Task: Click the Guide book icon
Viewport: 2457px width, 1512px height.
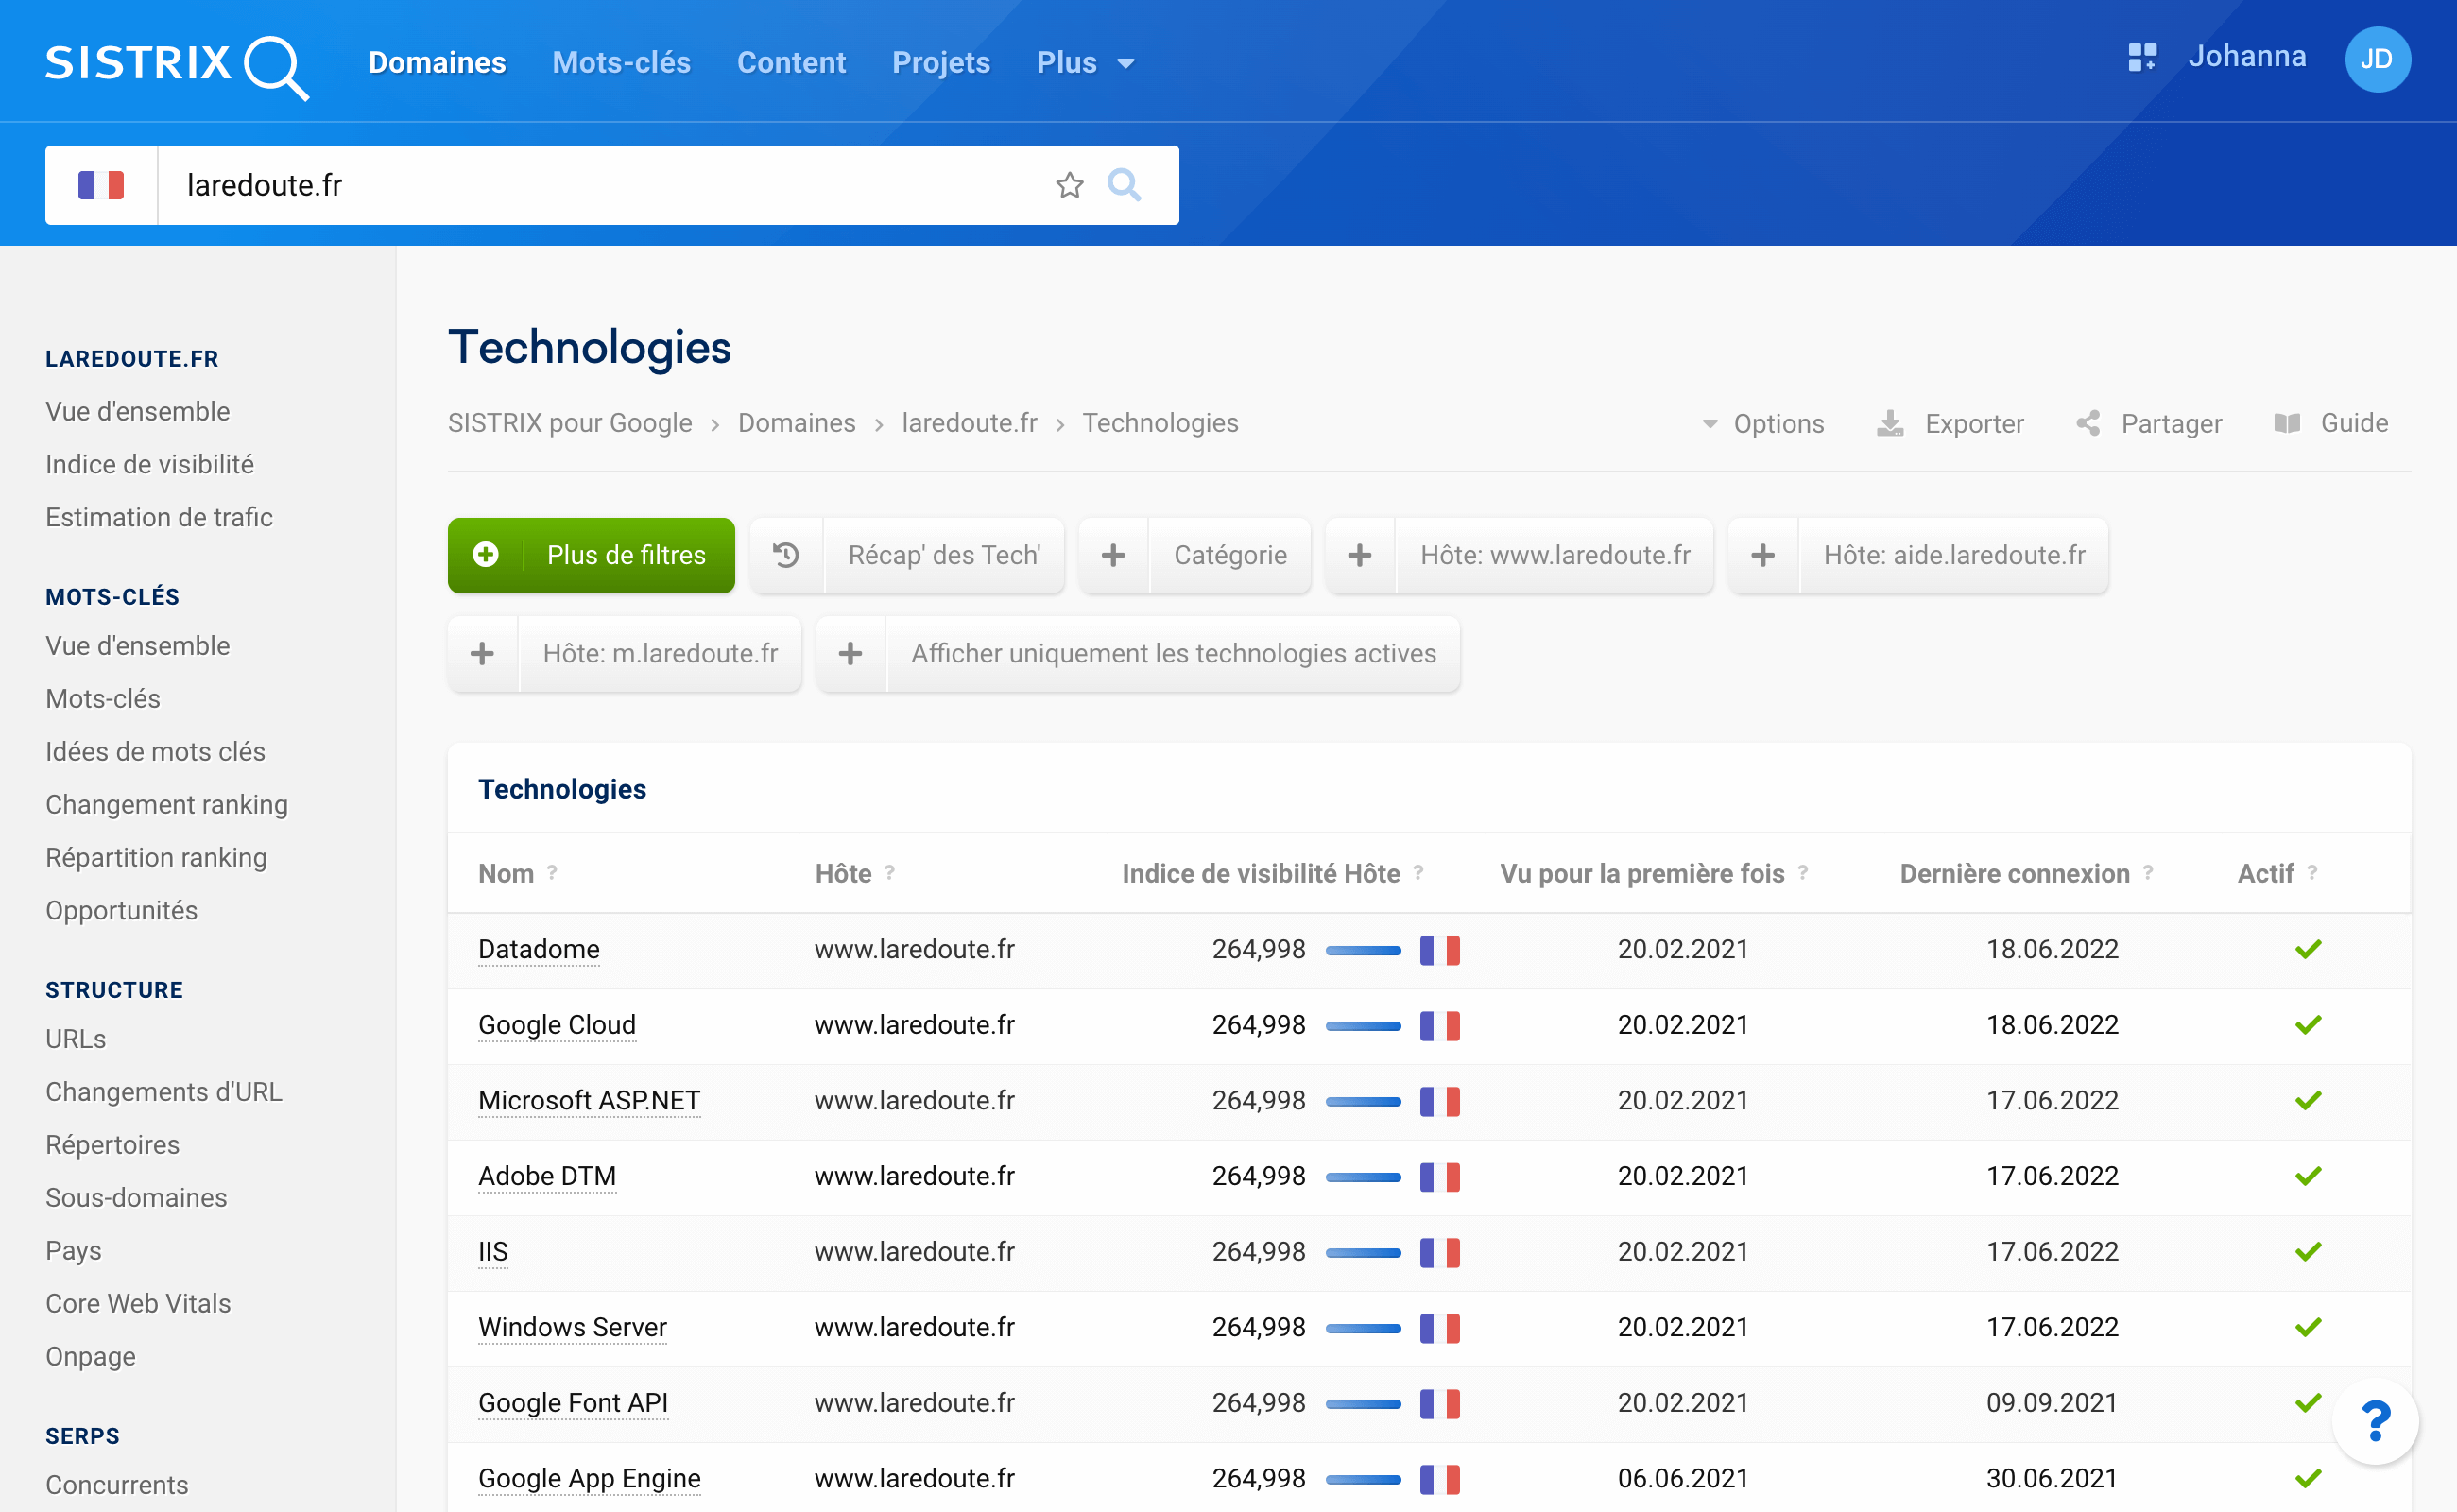Action: (x=2287, y=424)
